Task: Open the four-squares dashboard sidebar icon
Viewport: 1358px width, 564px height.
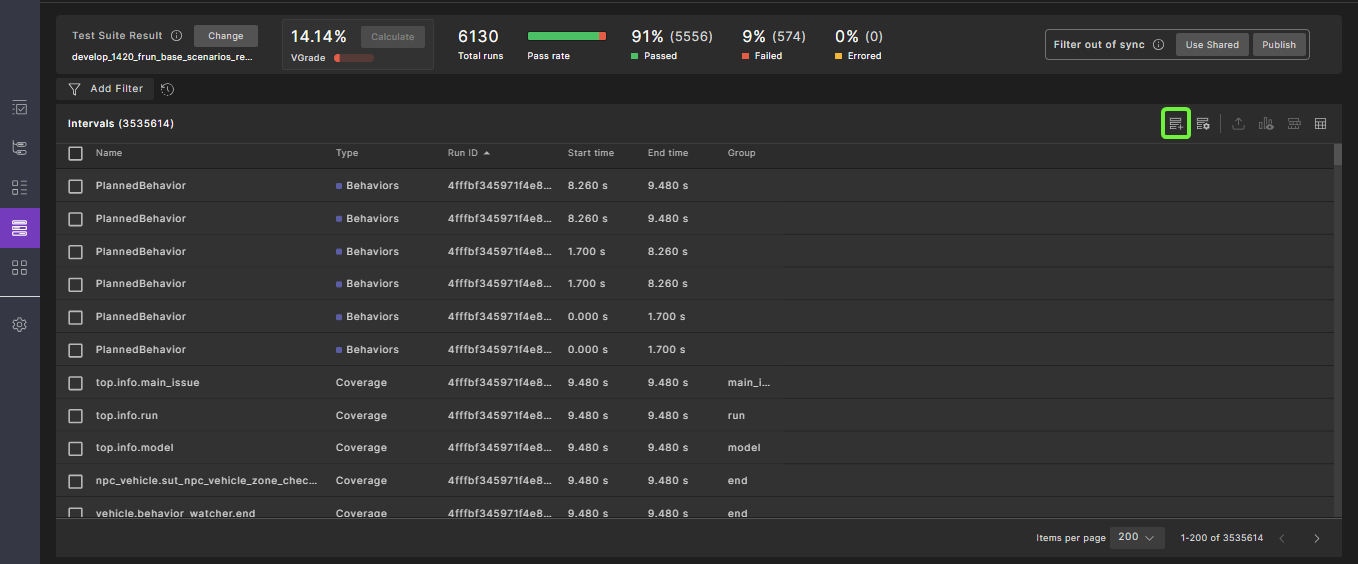Action: (19, 268)
